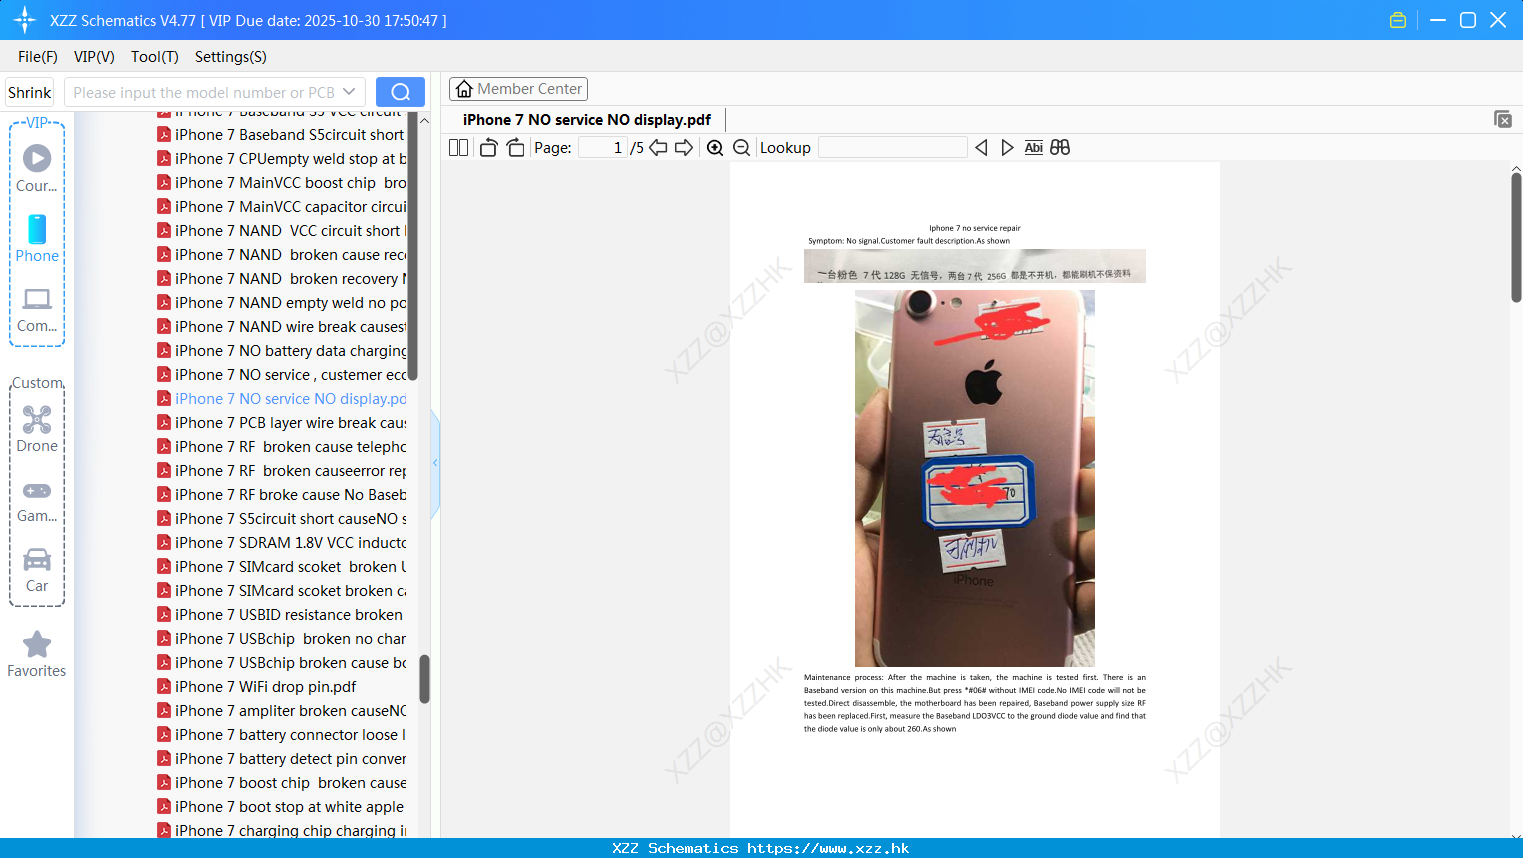
Task: Open iPhone 7 ampliter broken file
Action: pyautogui.click(x=281, y=710)
